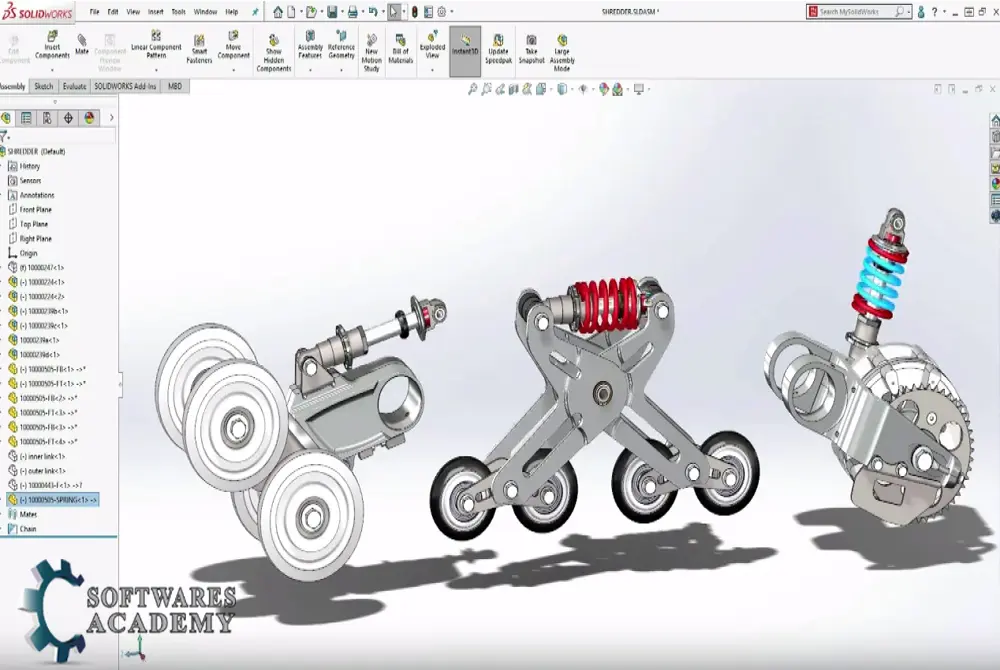The image size is (1000, 670).
Task: Toggle the pin for the menu bar
Action: [256, 11]
